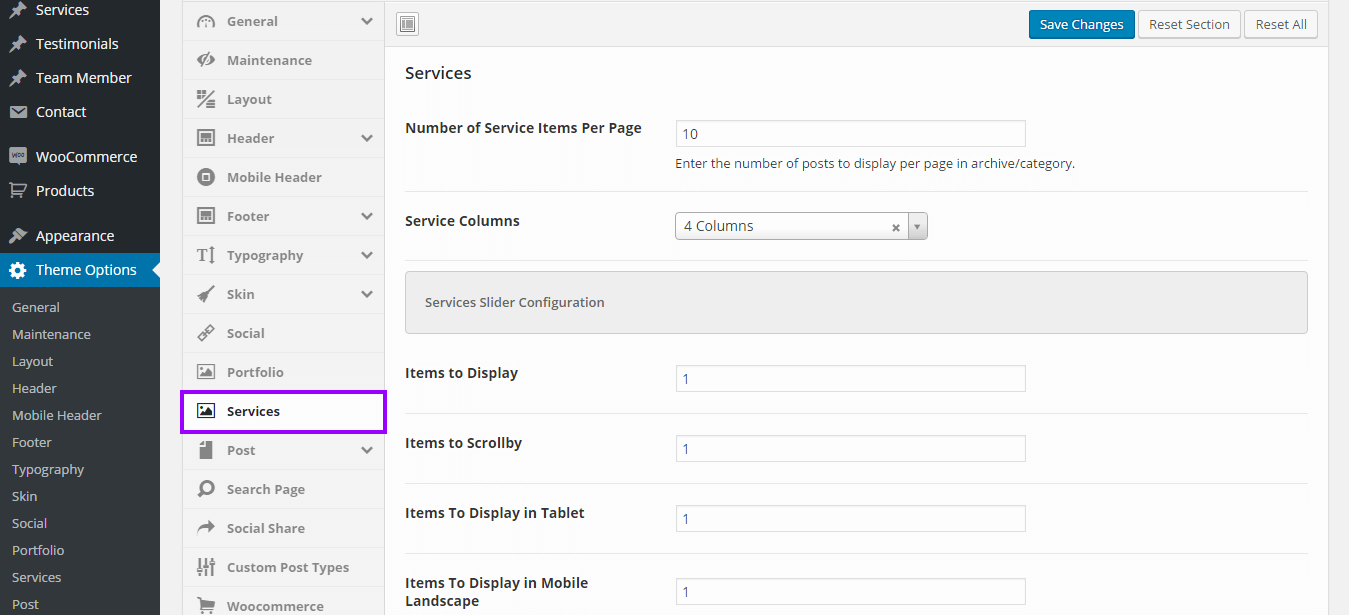Click the Number of Service Items field

(x=850, y=134)
